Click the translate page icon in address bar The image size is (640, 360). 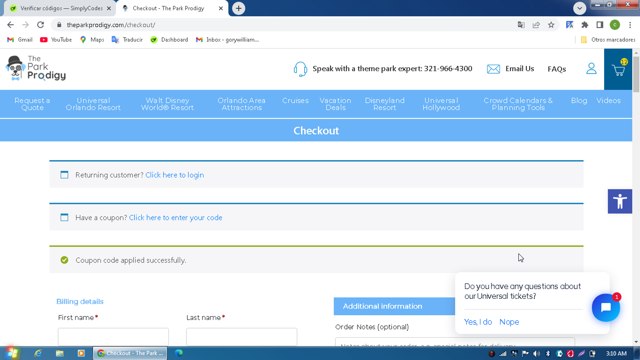point(521,25)
